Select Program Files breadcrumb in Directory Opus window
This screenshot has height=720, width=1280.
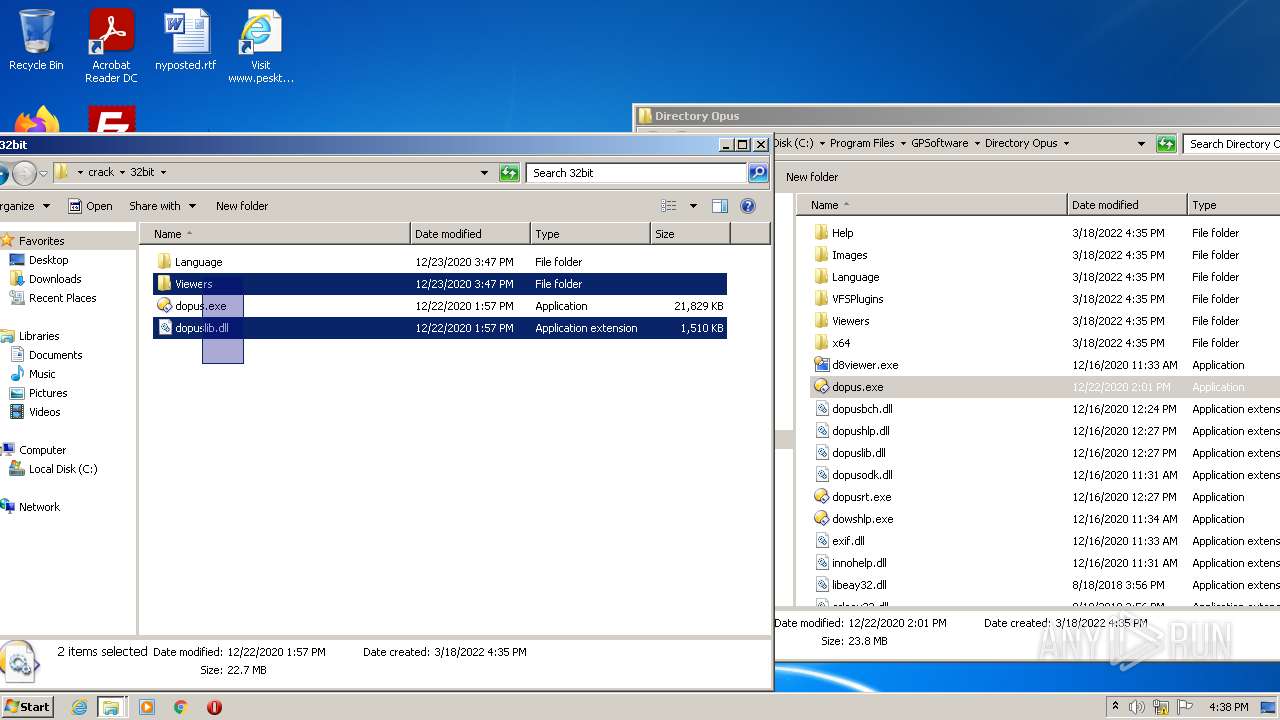pyautogui.click(x=862, y=143)
